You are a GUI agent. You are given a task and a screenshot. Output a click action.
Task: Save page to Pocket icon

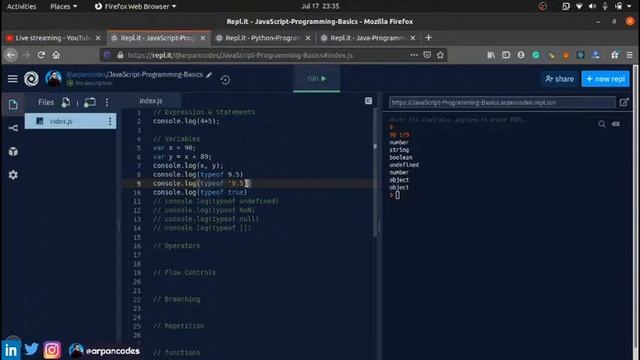click(427, 55)
